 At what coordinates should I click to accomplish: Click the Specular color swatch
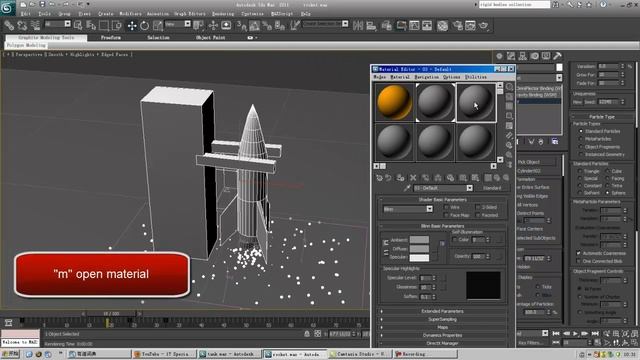click(419, 258)
